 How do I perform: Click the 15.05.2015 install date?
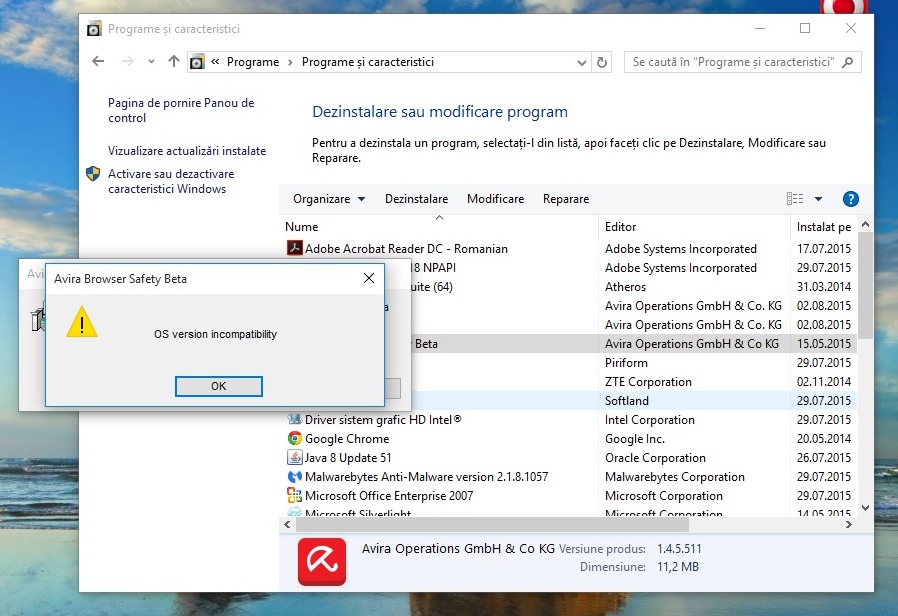[824, 343]
